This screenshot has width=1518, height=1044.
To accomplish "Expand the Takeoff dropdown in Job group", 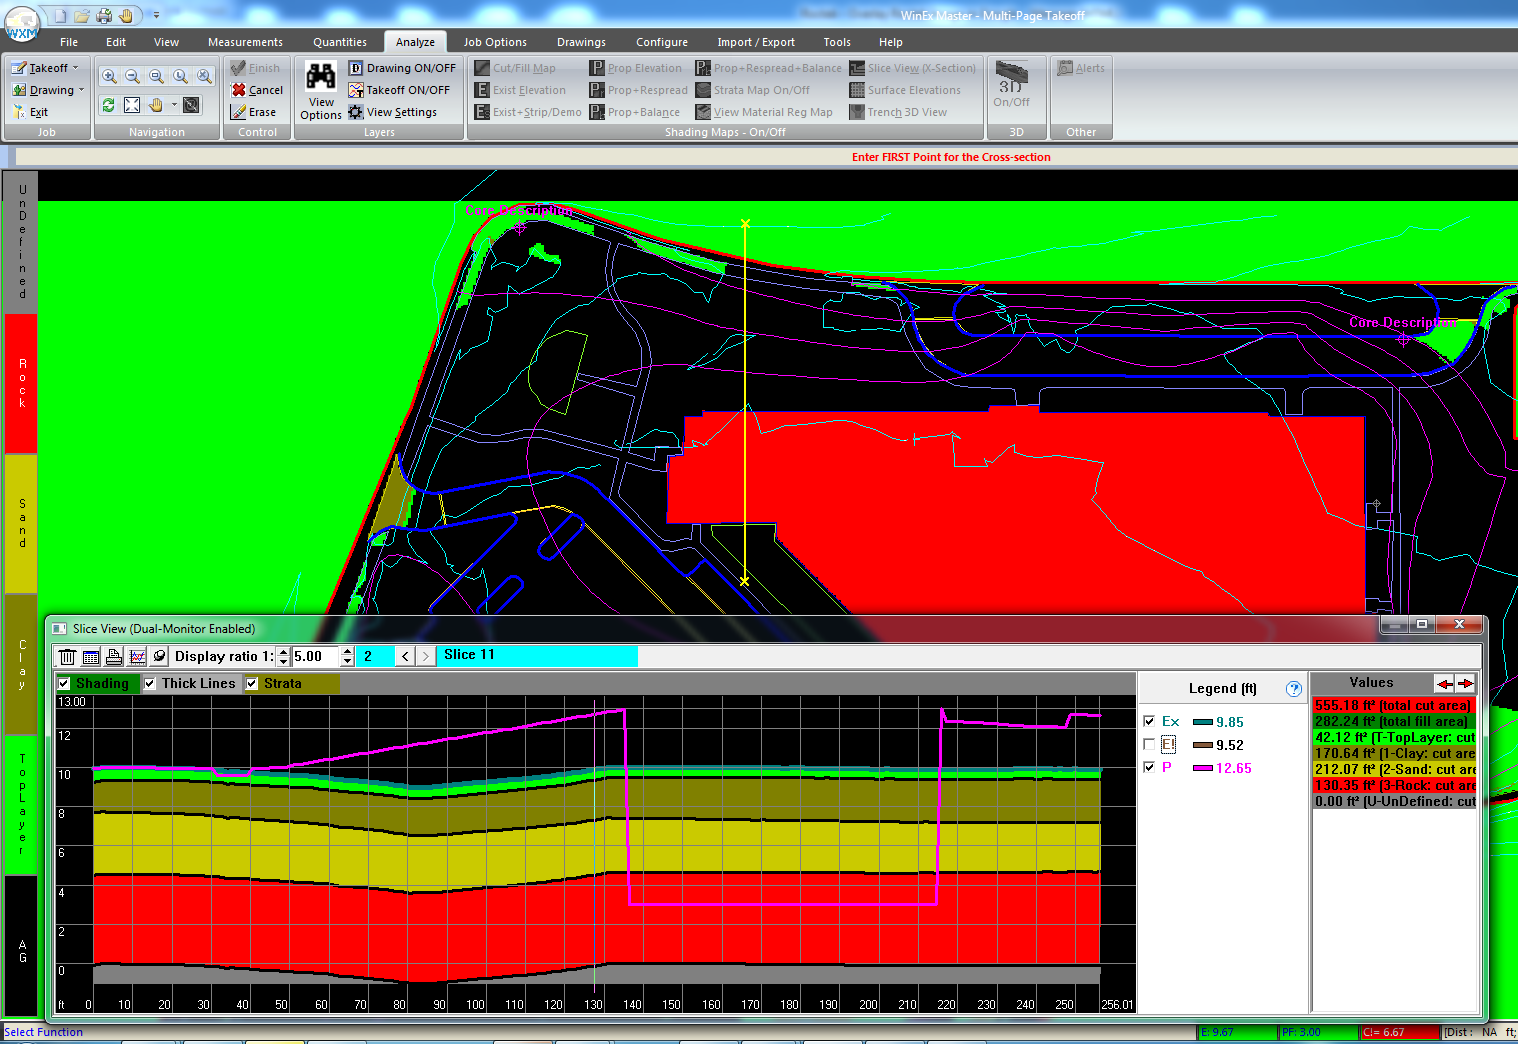I will pyautogui.click(x=75, y=68).
